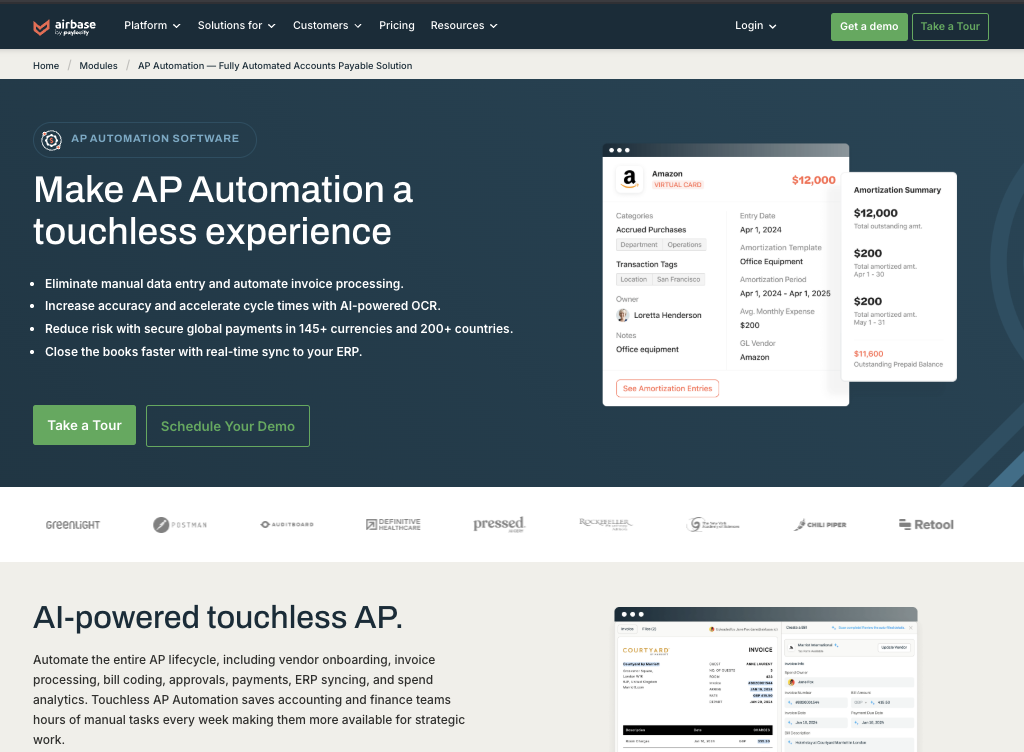The height and width of the screenshot is (752, 1024).
Task: Open the Modules breadcrumb link
Action: pyautogui.click(x=99, y=66)
